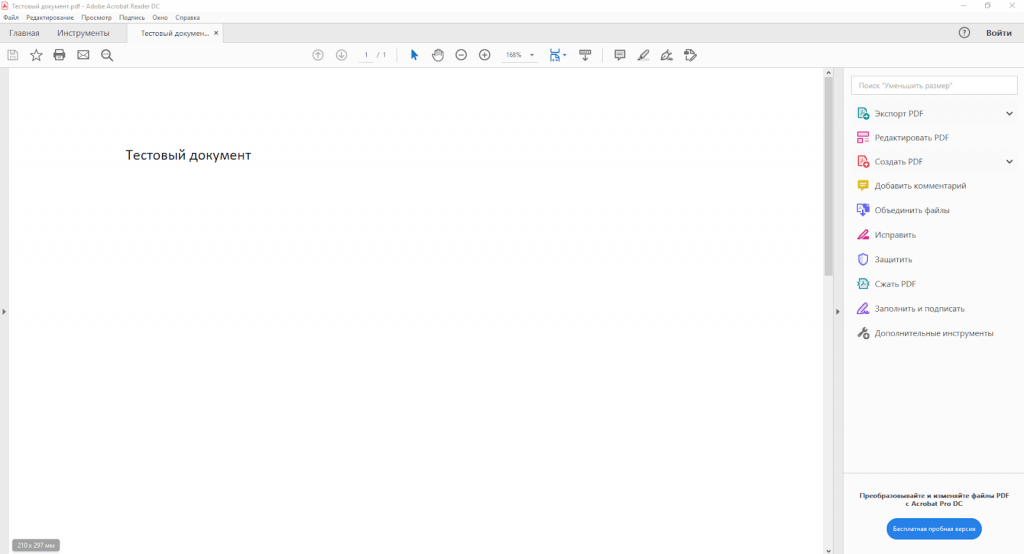Go to previous page arrow up icon

(318, 55)
